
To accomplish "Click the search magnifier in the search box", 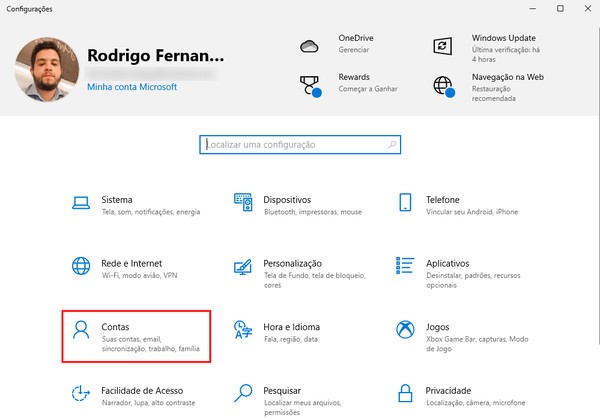I will pyautogui.click(x=392, y=145).
